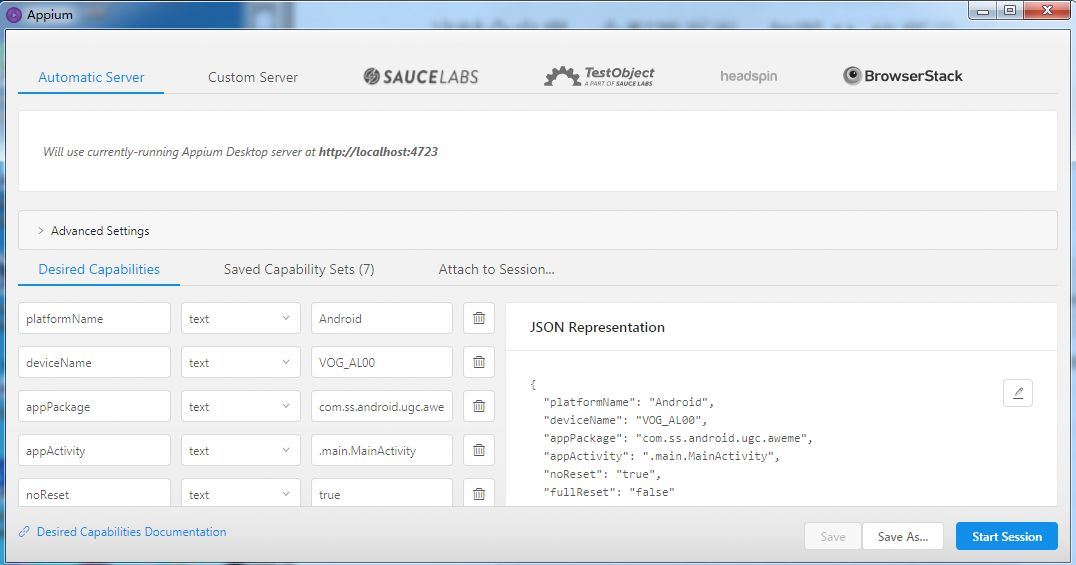Open type dropdown for platformName
The image size is (1076, 565).
(x=241, y=319)
